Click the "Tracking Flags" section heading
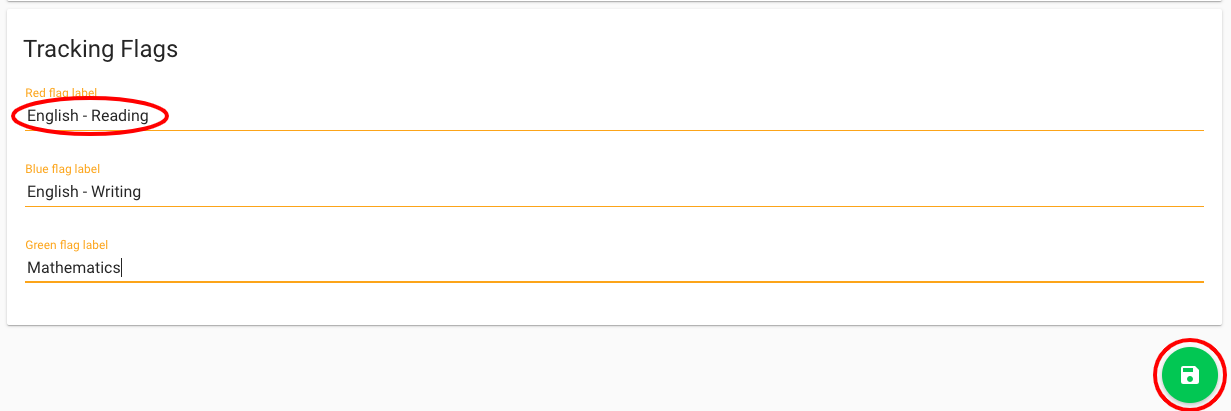The image size is (1231, 411). [x=100, y=49]
